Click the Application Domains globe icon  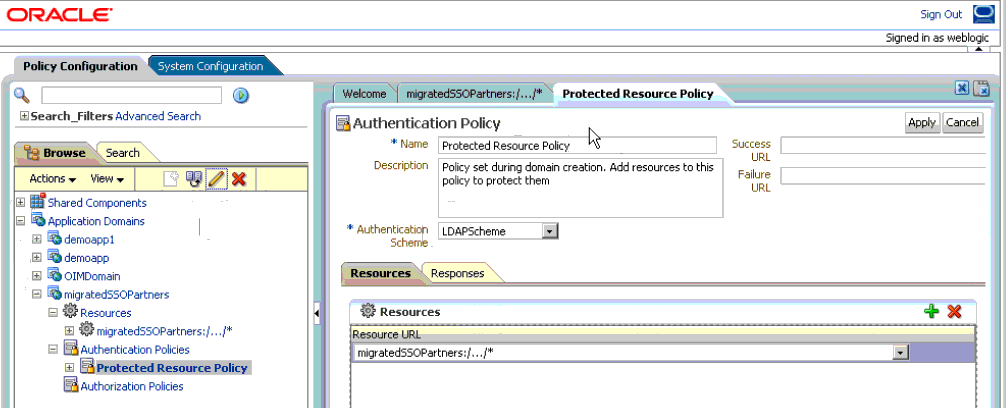point(38,221)
